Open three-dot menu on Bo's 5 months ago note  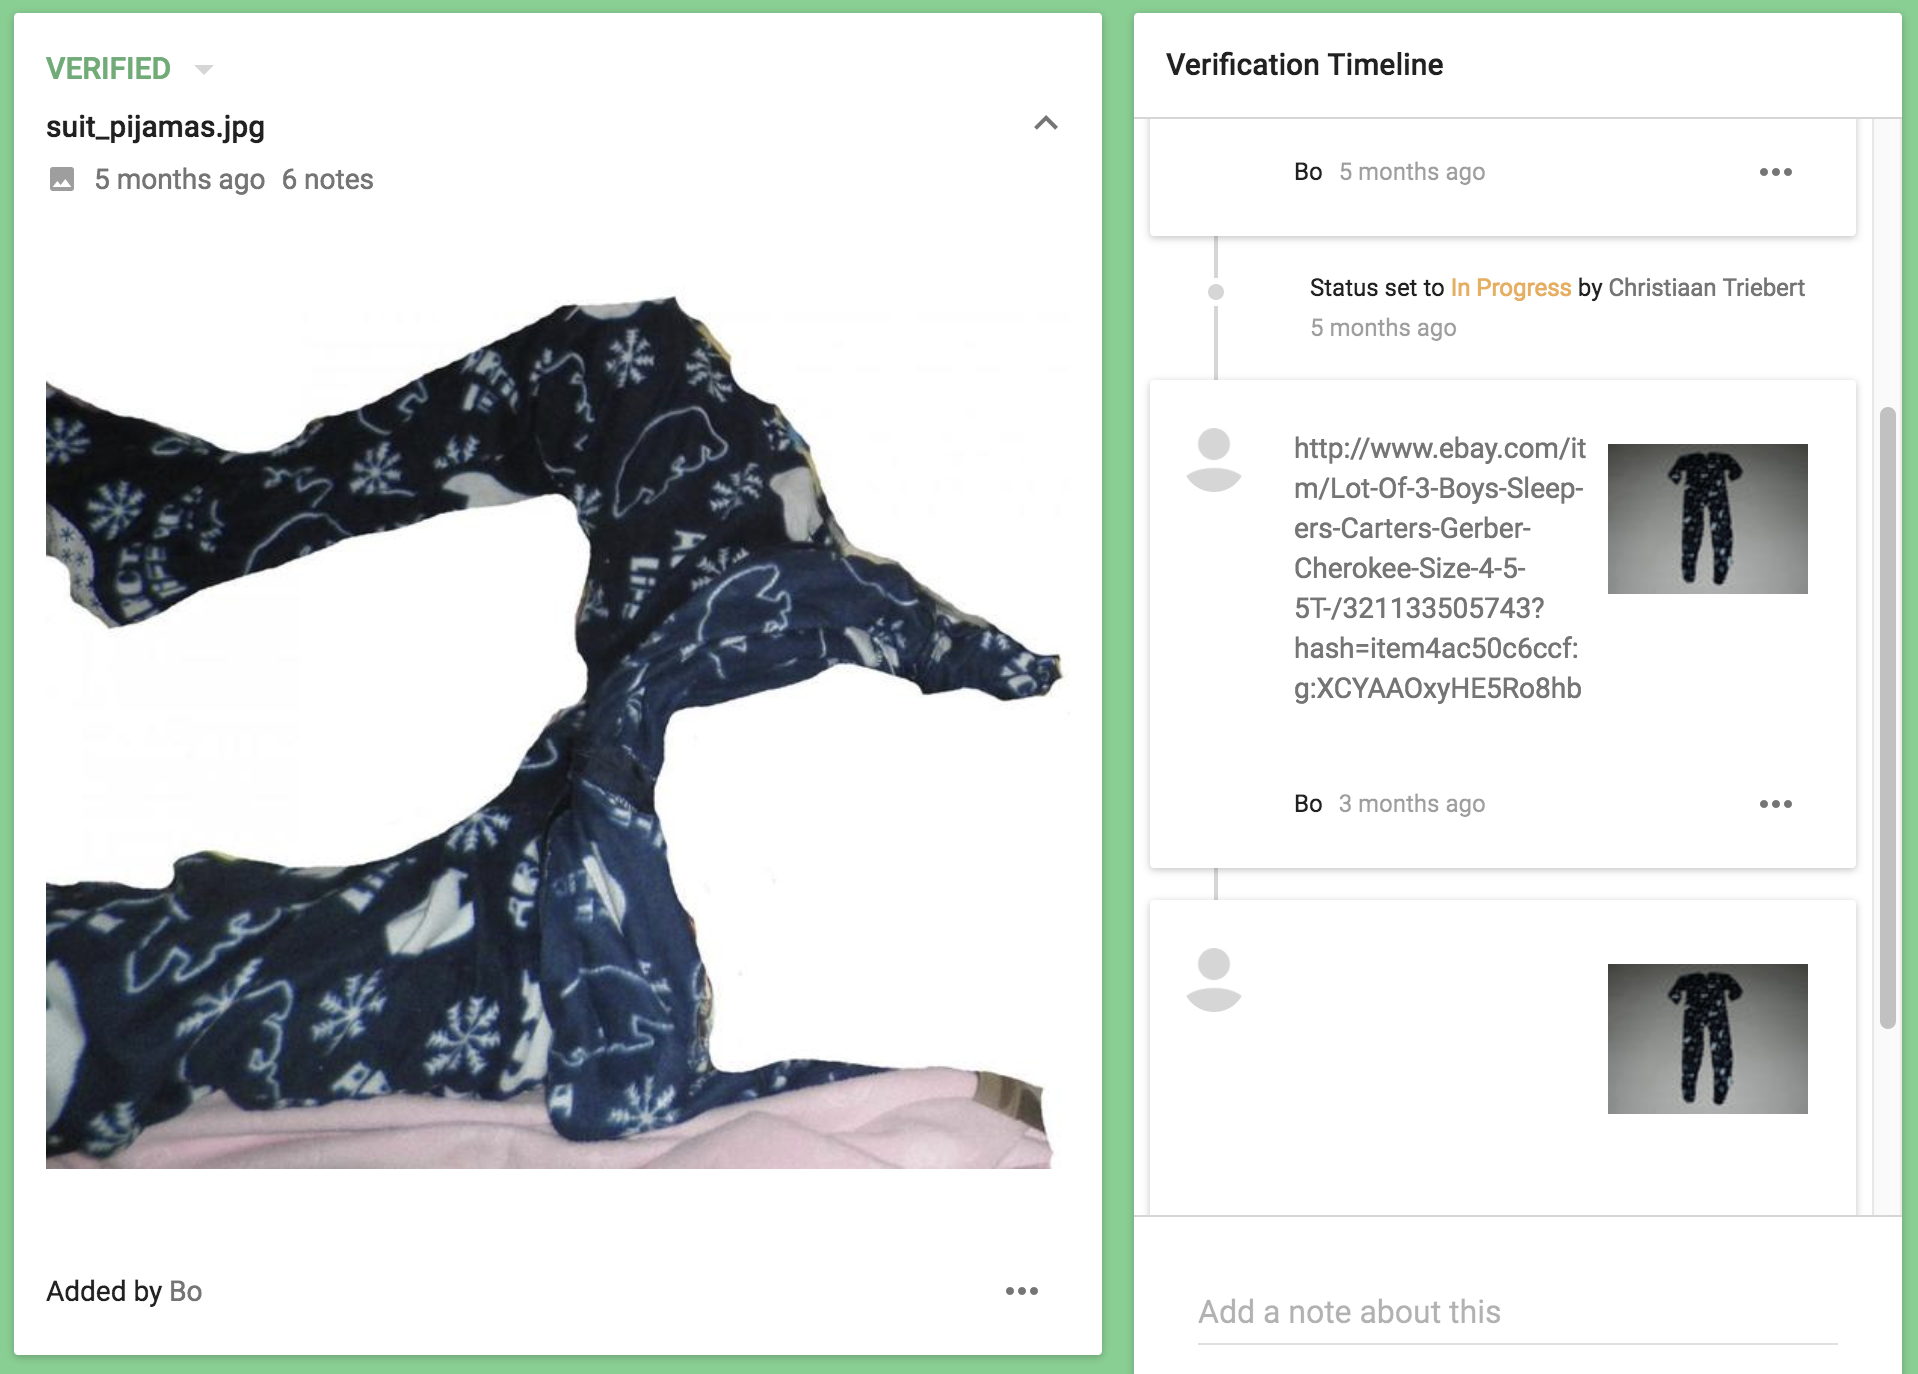click(x=1776, y=172)
